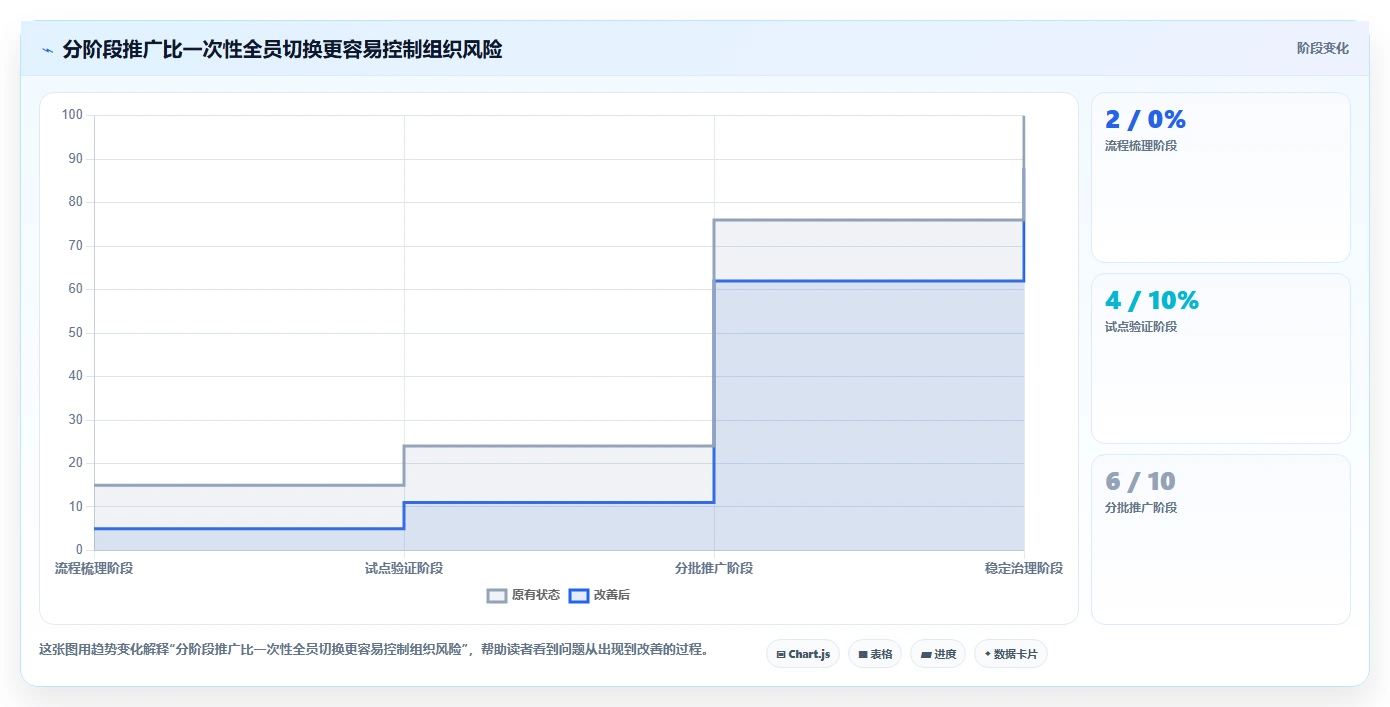
Task: Click the y-axis value 50
Action: point(75,333)
